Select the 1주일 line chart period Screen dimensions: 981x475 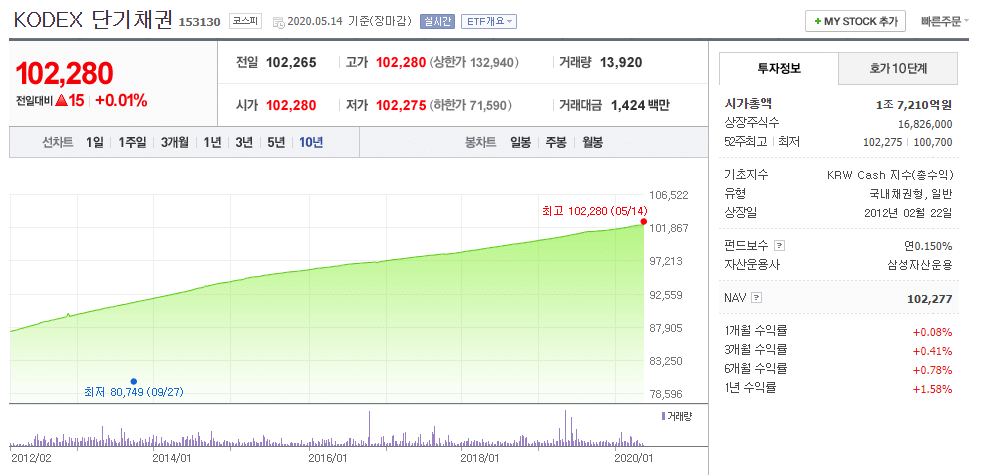point(132,143)
